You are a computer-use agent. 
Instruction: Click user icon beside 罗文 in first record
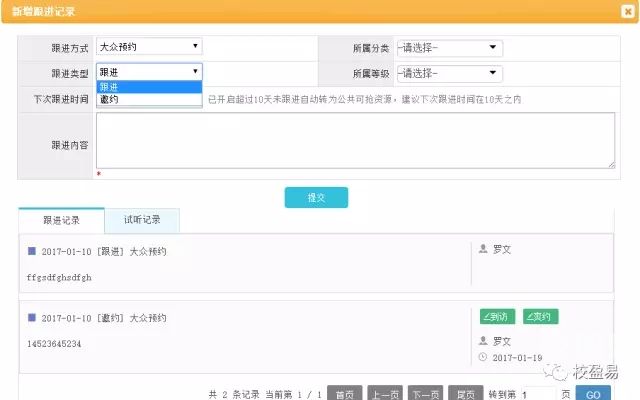pyautogui.click(x=484, y=249)
